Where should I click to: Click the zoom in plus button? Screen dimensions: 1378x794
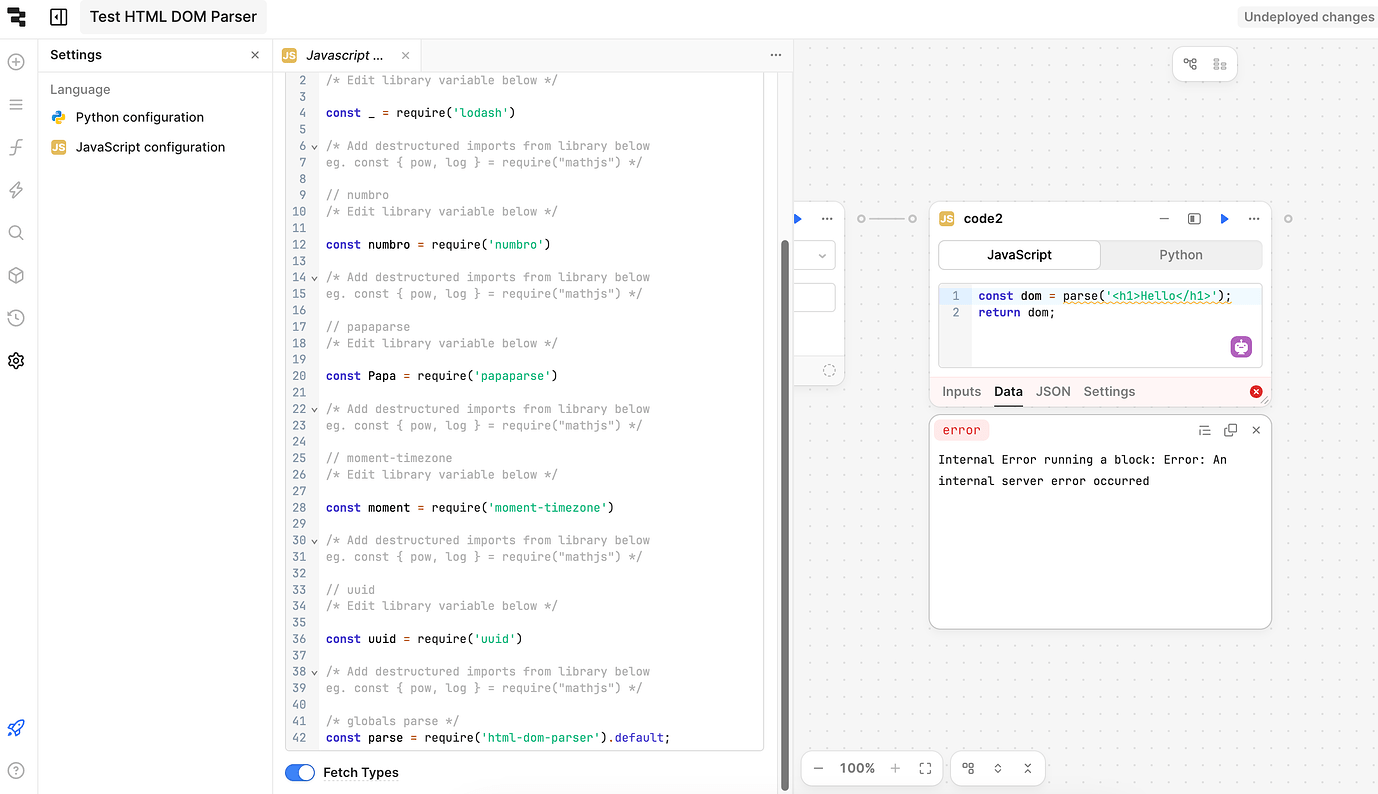[895, 768]
